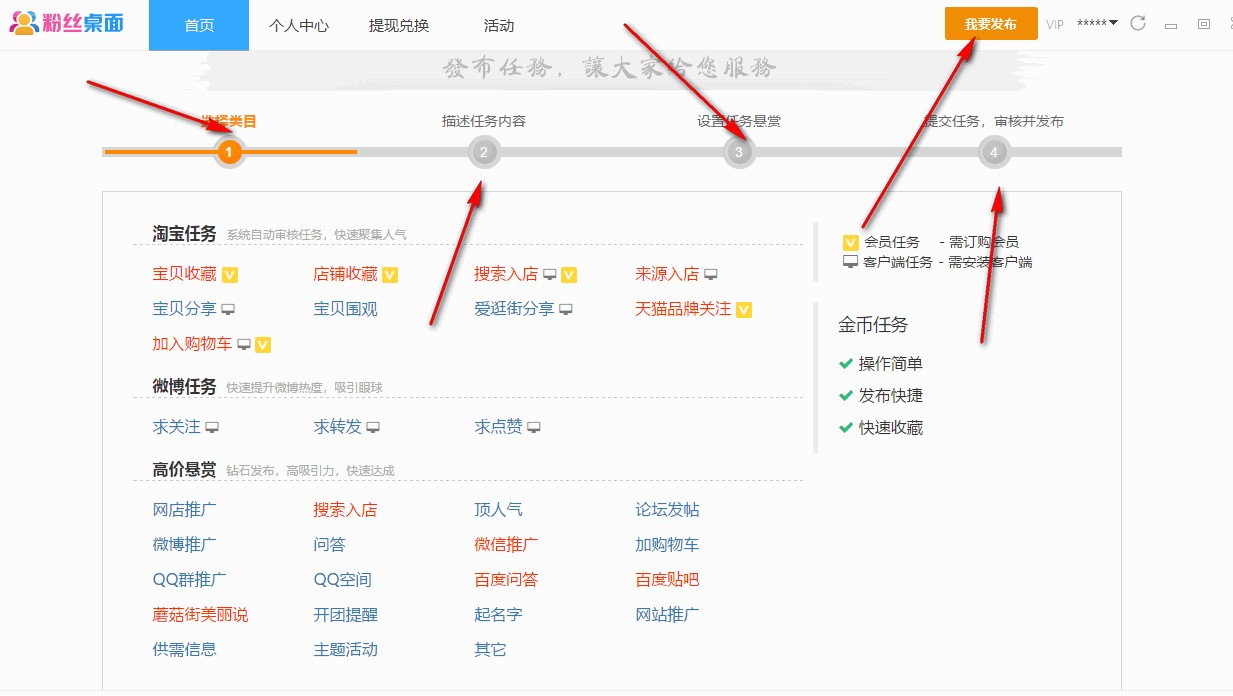1233x696 pixels.
Task: Open the 网店推广 bounty category
Action: (185, 511)
